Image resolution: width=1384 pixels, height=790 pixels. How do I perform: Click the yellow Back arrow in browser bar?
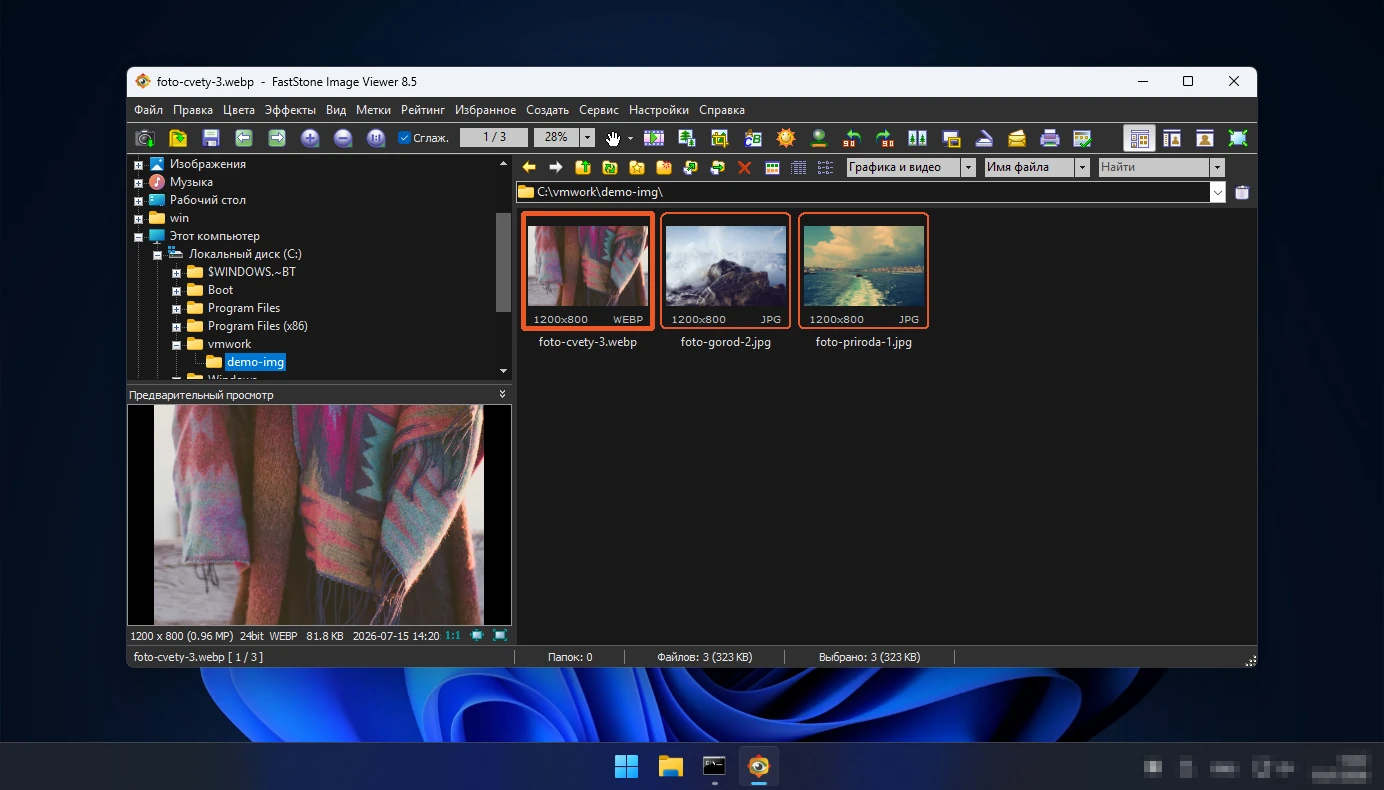coord(529,167)
